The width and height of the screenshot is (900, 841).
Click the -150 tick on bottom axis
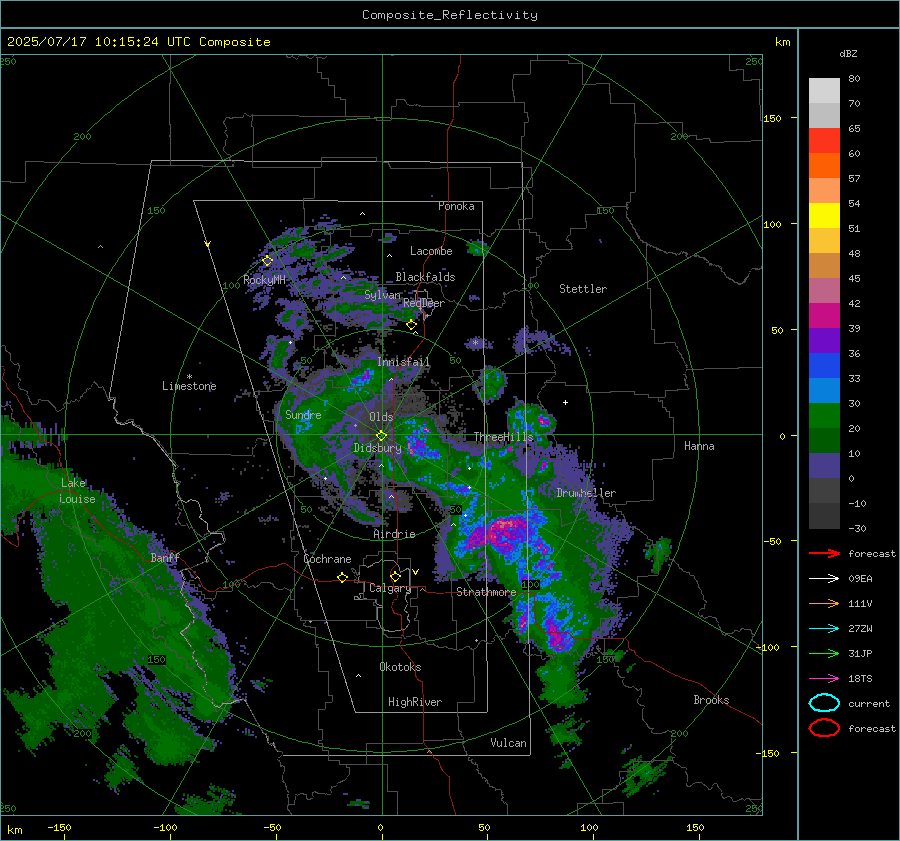pyautogui.click(x=59, y=828)
